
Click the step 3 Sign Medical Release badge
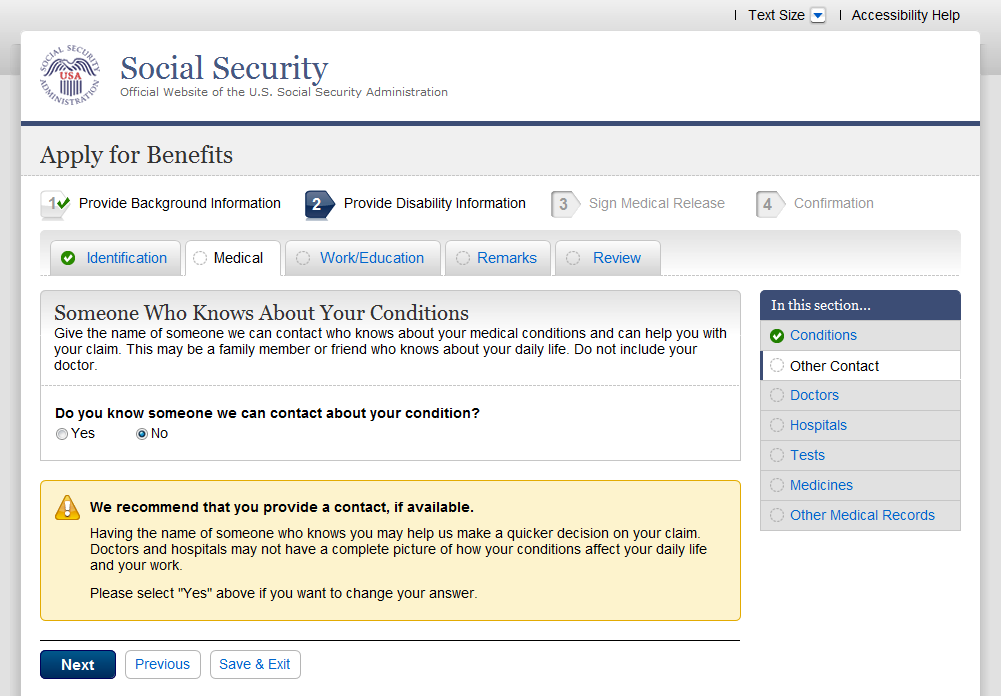pos(566,205)
